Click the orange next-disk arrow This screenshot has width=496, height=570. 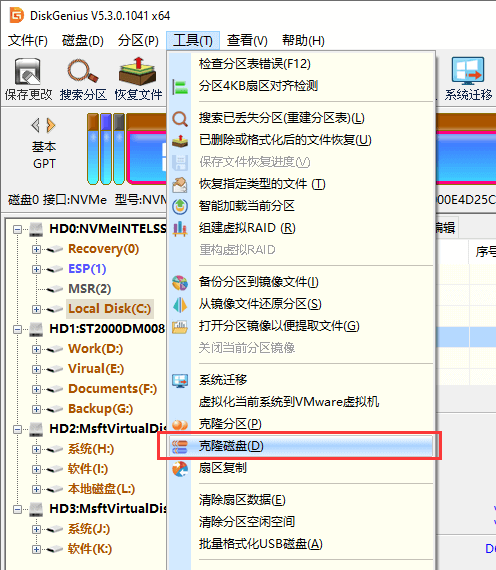(x=51, y=125)
